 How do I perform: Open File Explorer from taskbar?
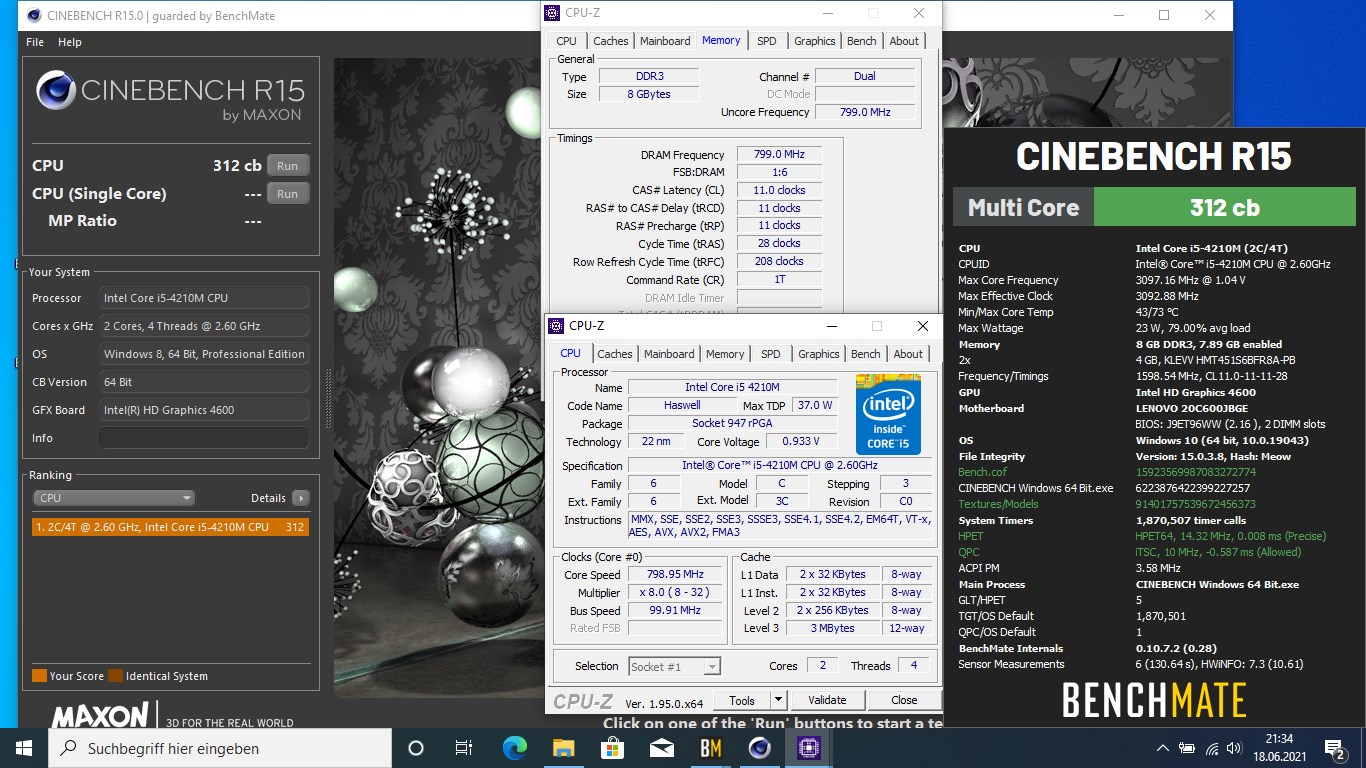tap(563, 748)
